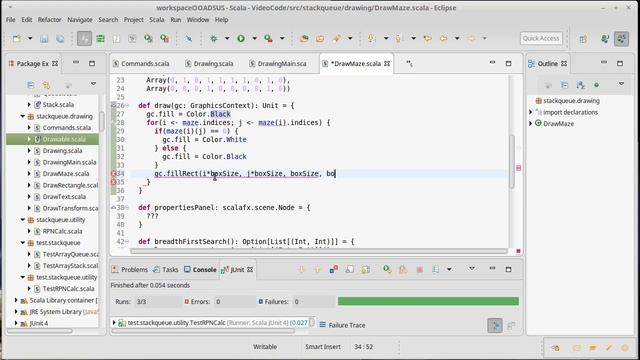Select DrawMaze.scala in Package Explorer
Image resolution: width=640 pixels, height=360 pixels.
coord(66,174)
